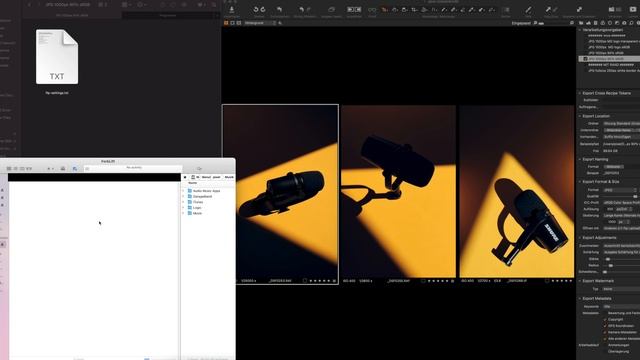Click the first view mode icon in ForkLift
Viewport: 640px width, 360px height.
point(9,169)
